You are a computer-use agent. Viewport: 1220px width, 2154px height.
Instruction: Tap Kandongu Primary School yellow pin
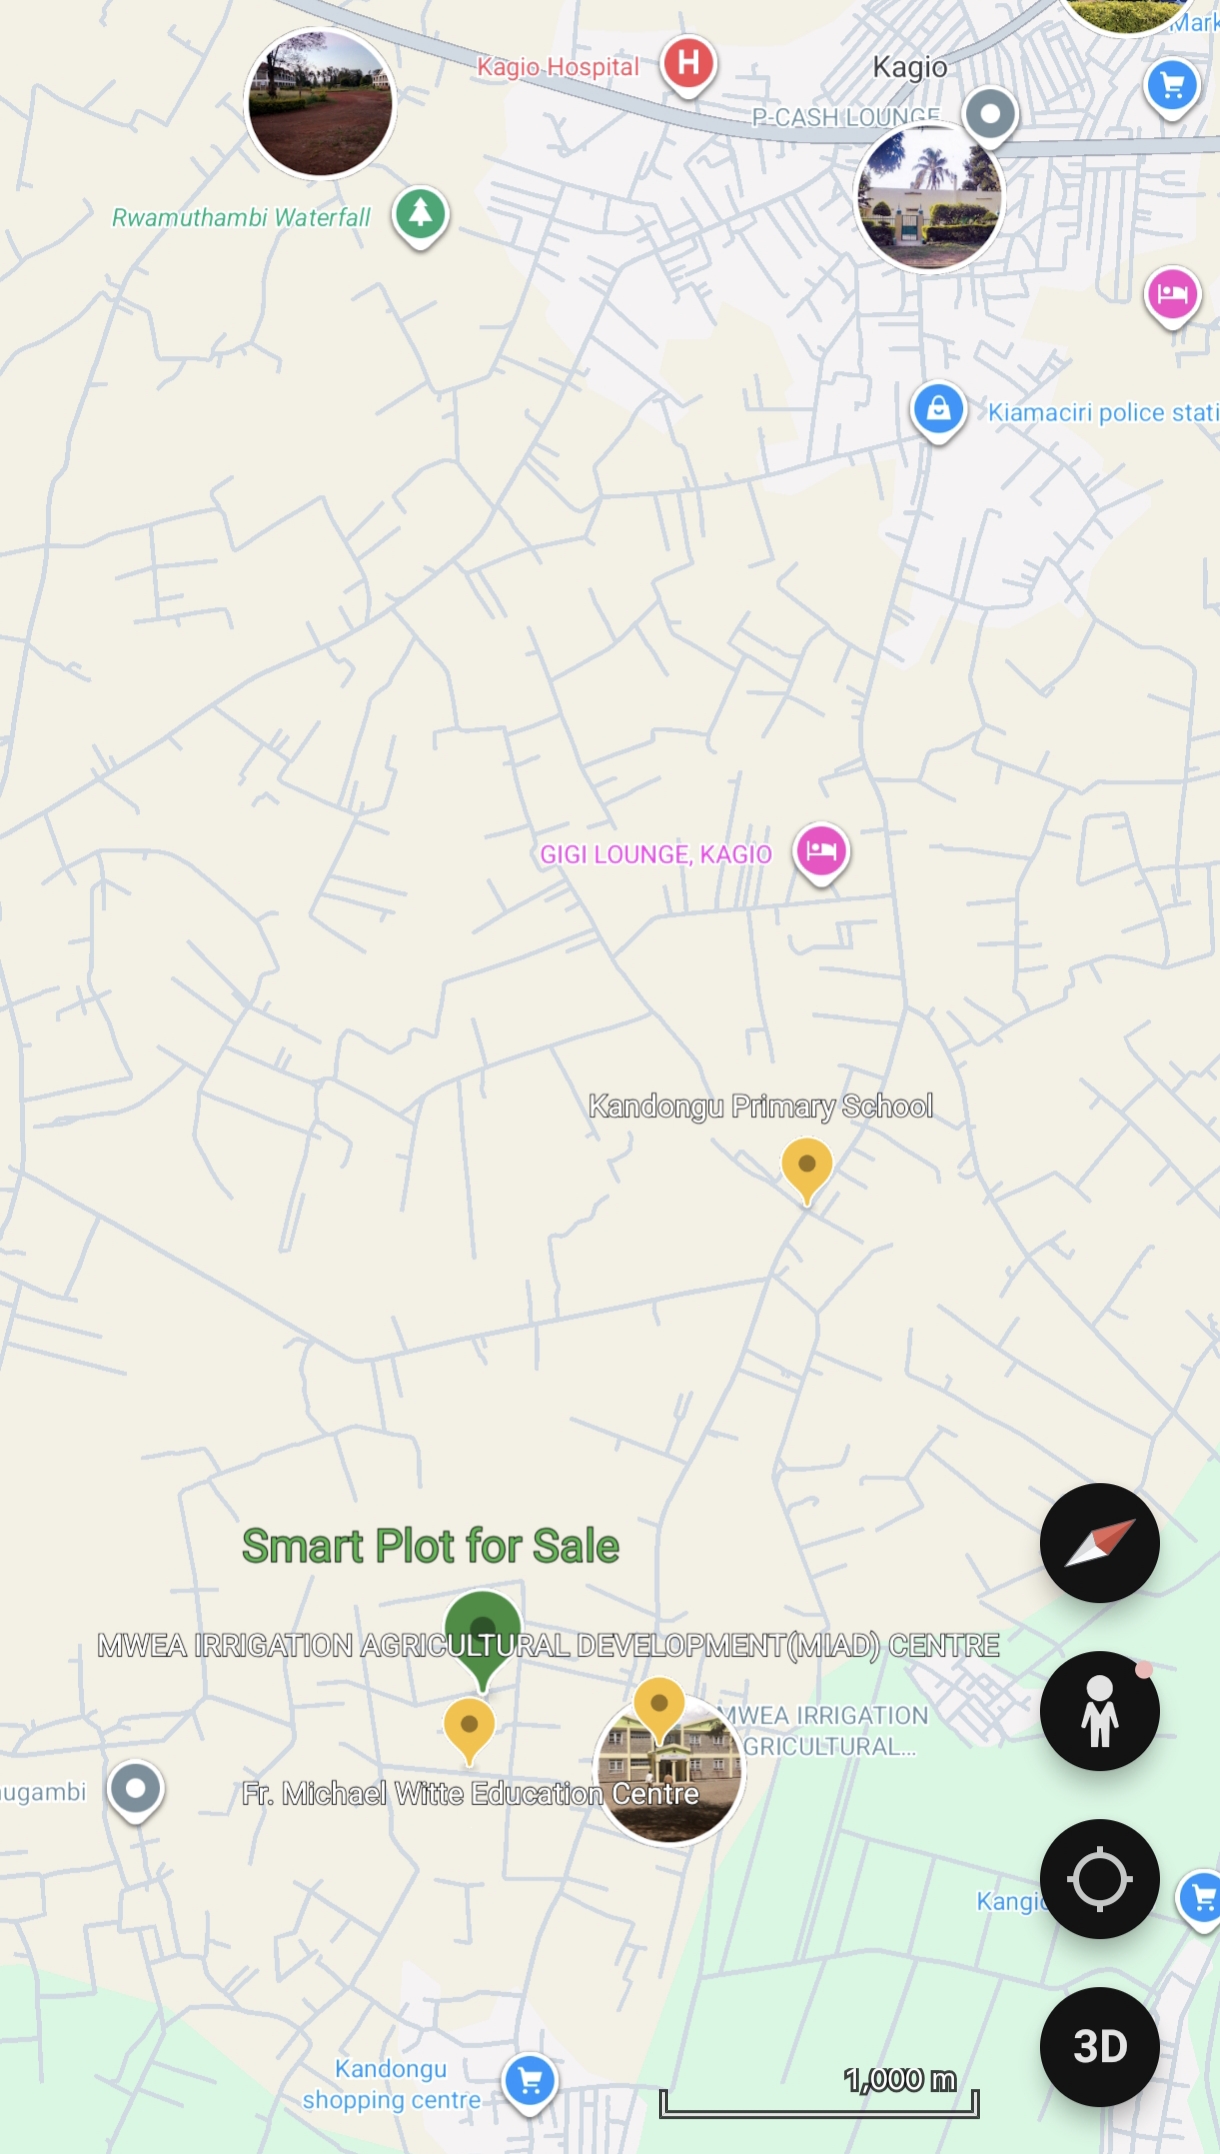coord(807,1170)
